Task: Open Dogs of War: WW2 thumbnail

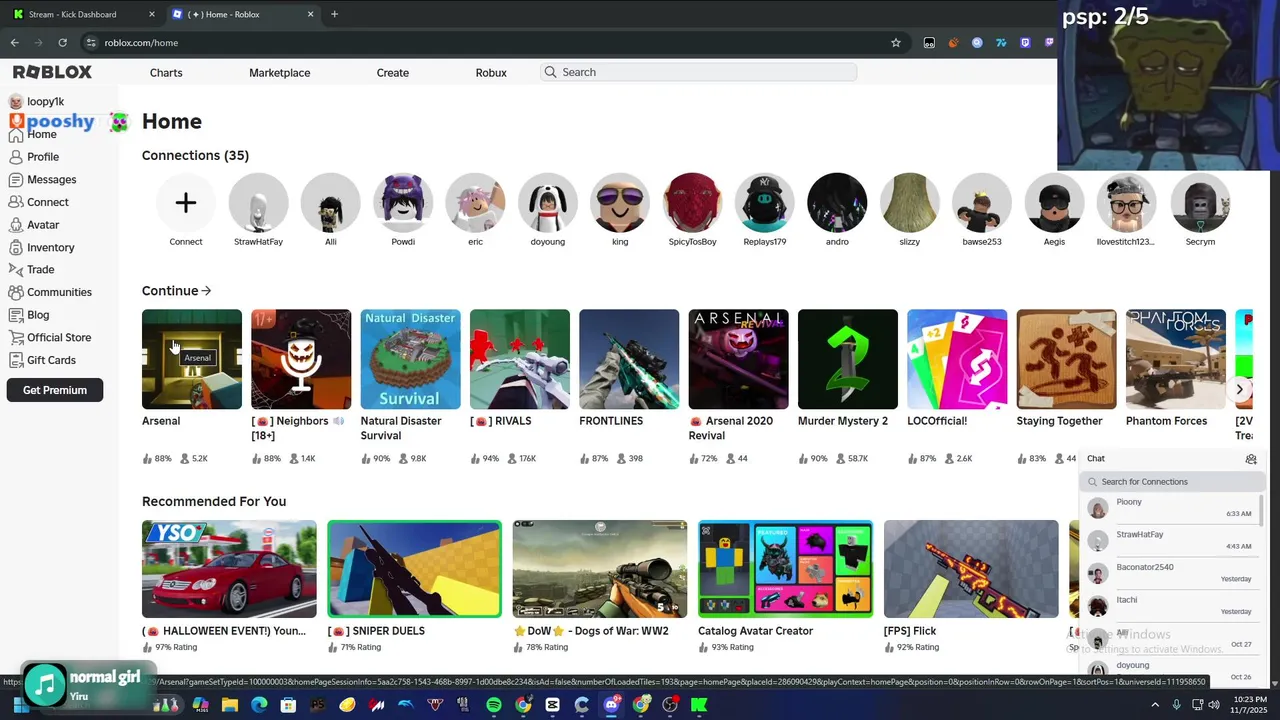Action: coord(600,569)
